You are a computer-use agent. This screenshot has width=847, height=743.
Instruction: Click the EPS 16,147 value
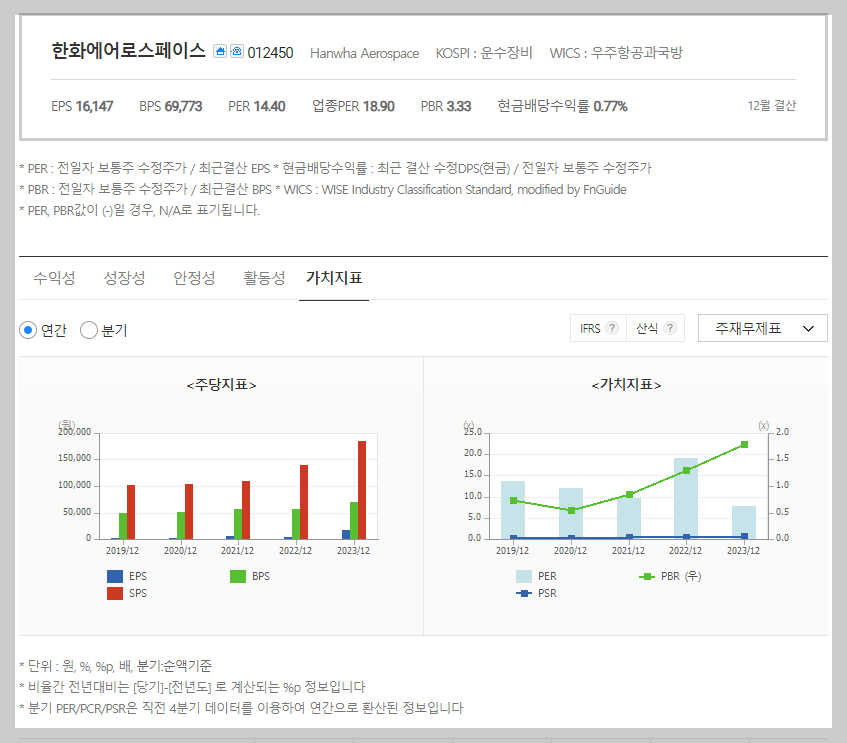(82, 106)
